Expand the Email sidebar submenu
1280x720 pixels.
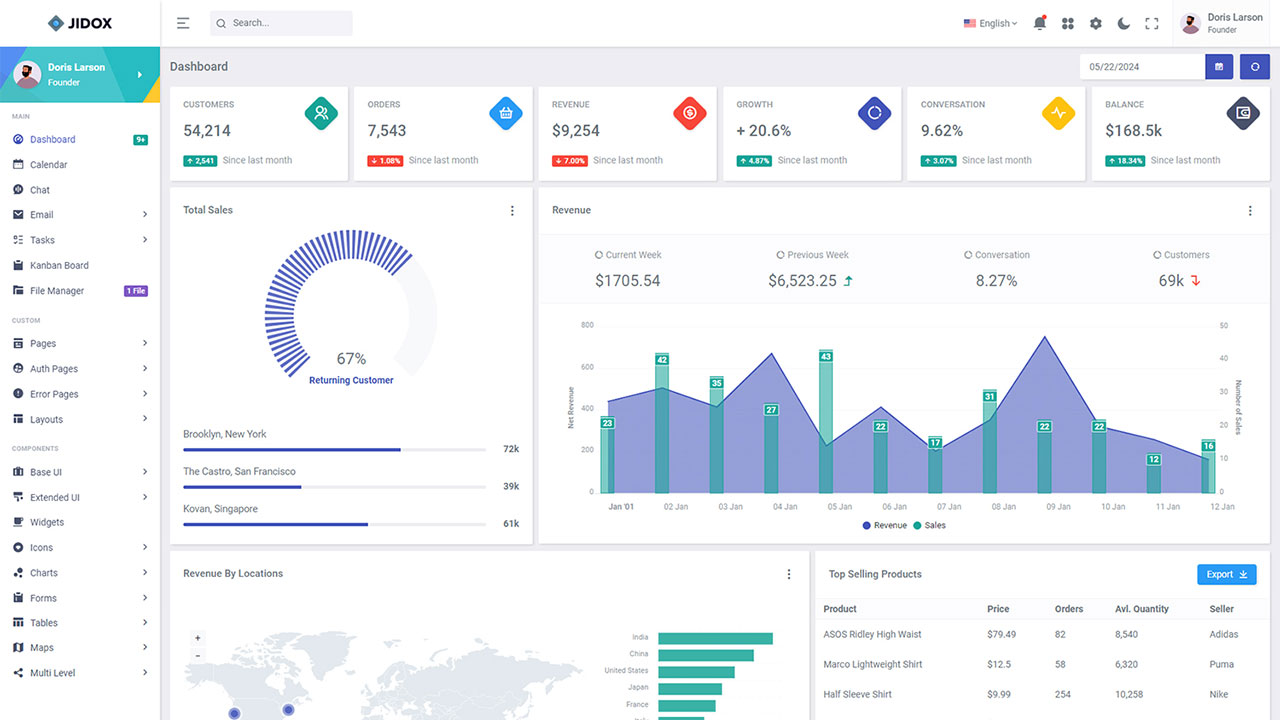tap(80, 215)
